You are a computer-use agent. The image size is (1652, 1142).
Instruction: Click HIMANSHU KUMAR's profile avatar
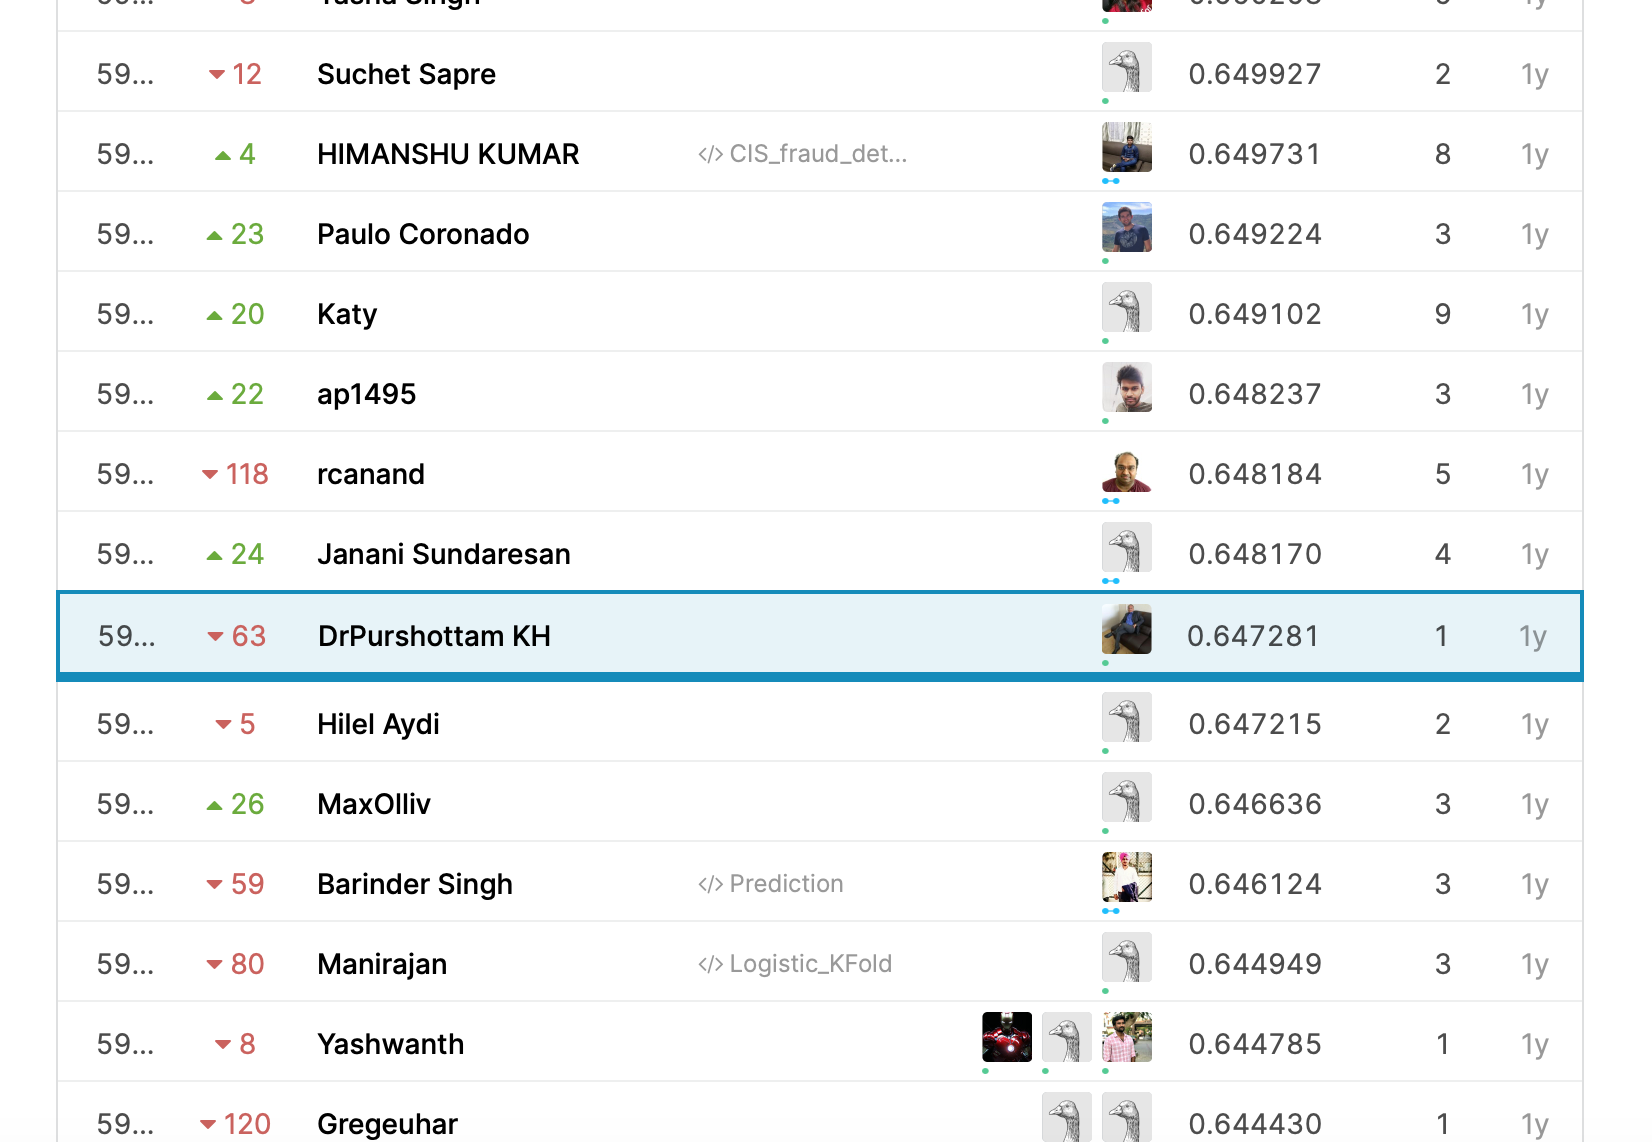[1126, 148]
